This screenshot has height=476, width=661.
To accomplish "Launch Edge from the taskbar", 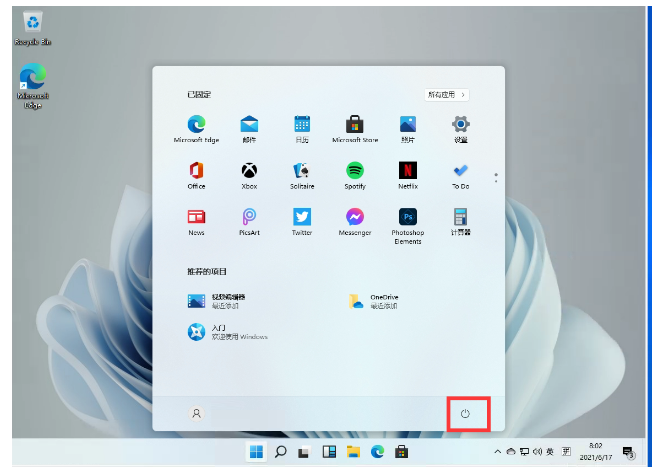I will click(x=377, y=452).
